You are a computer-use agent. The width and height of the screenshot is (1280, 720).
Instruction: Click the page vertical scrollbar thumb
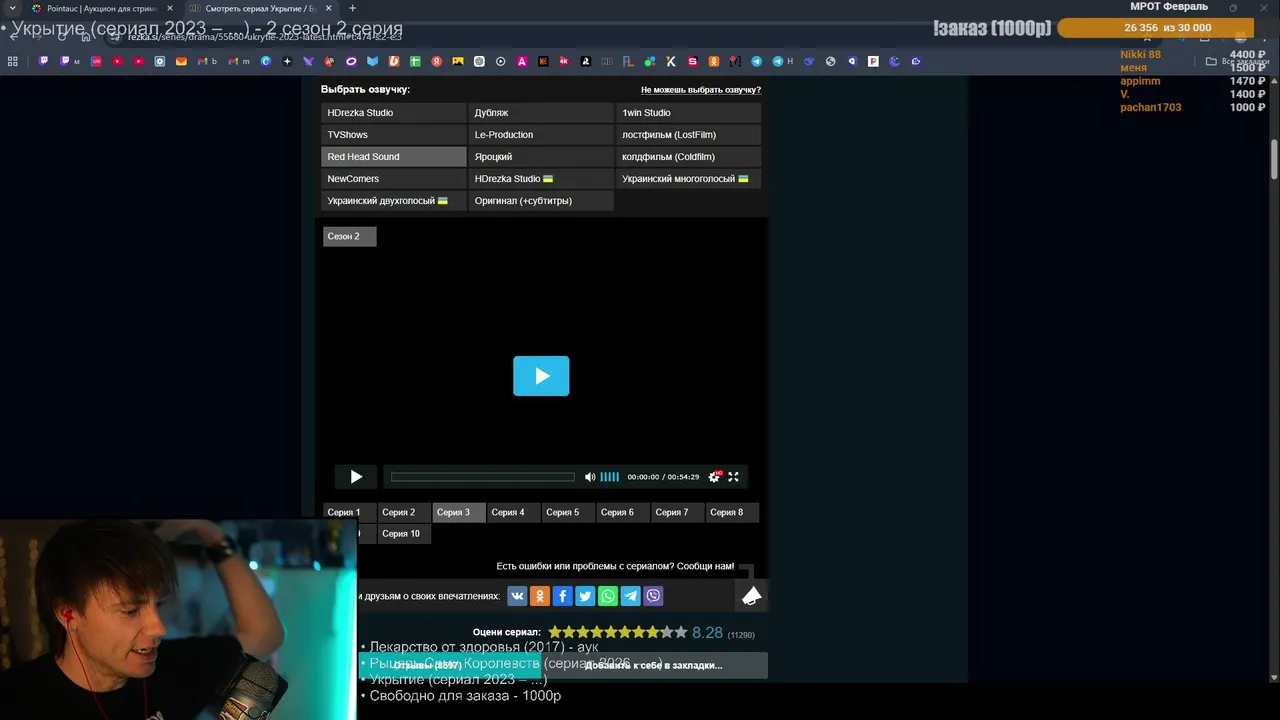tap(1274, 160)
